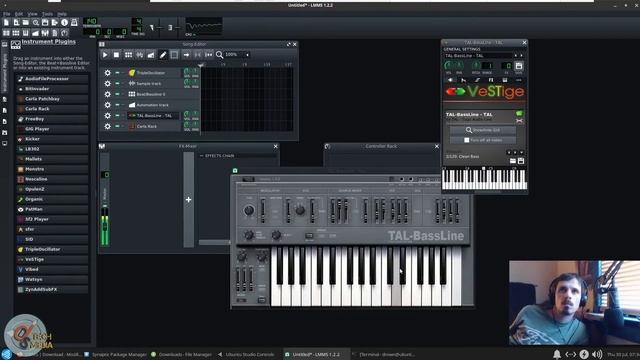Toggle the metronome icon in the toolbar

pos(74,23)
